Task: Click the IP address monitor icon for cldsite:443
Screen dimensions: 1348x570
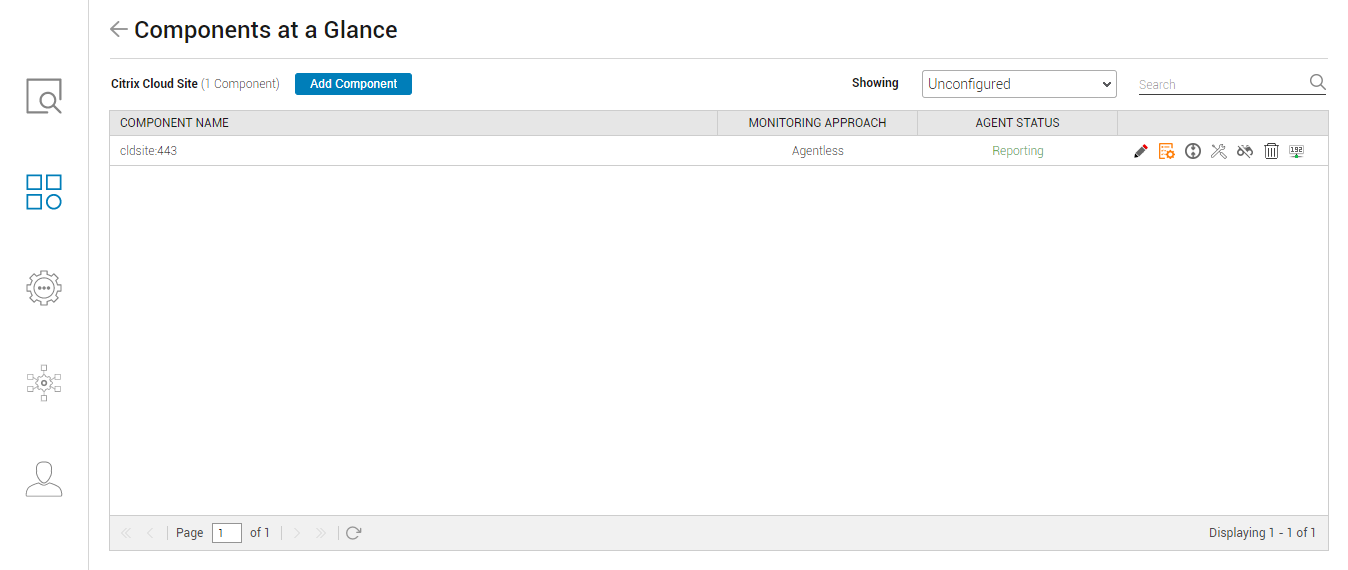Action: click(x=1297, y=151)
